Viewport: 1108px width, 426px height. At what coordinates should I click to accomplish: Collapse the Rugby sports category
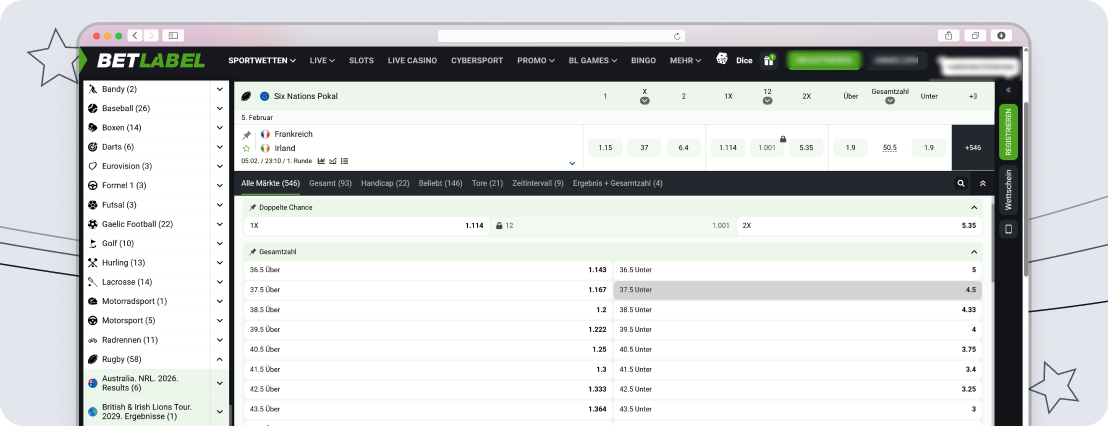tap(219, 359)
